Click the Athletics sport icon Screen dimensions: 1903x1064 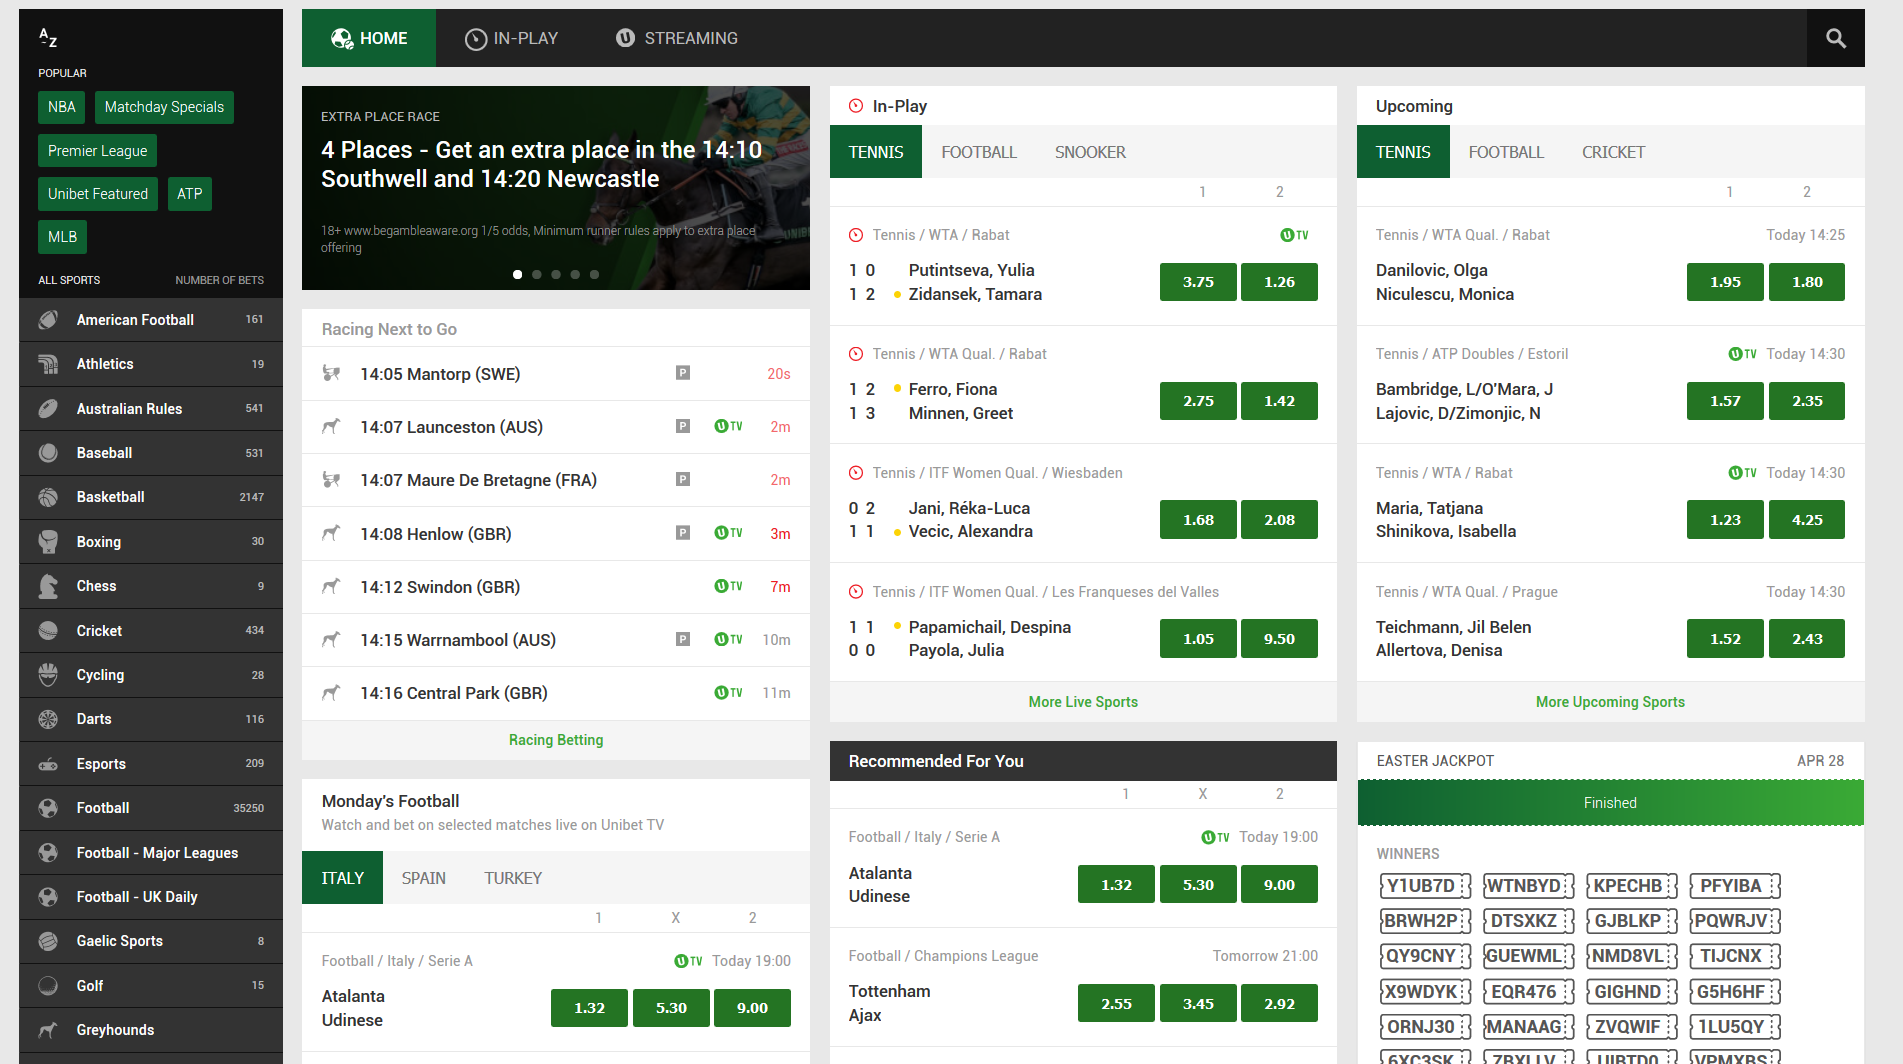(48, 364)
